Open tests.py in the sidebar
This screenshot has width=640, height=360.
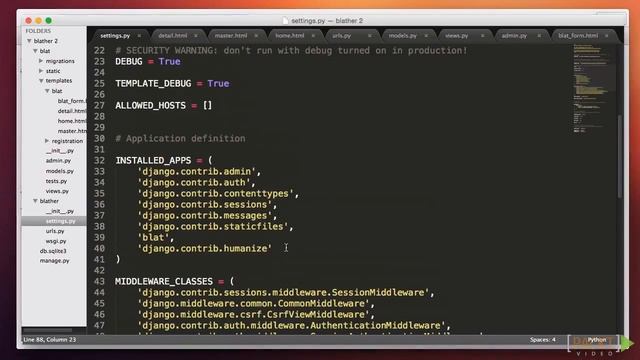(x=56, y=181)
